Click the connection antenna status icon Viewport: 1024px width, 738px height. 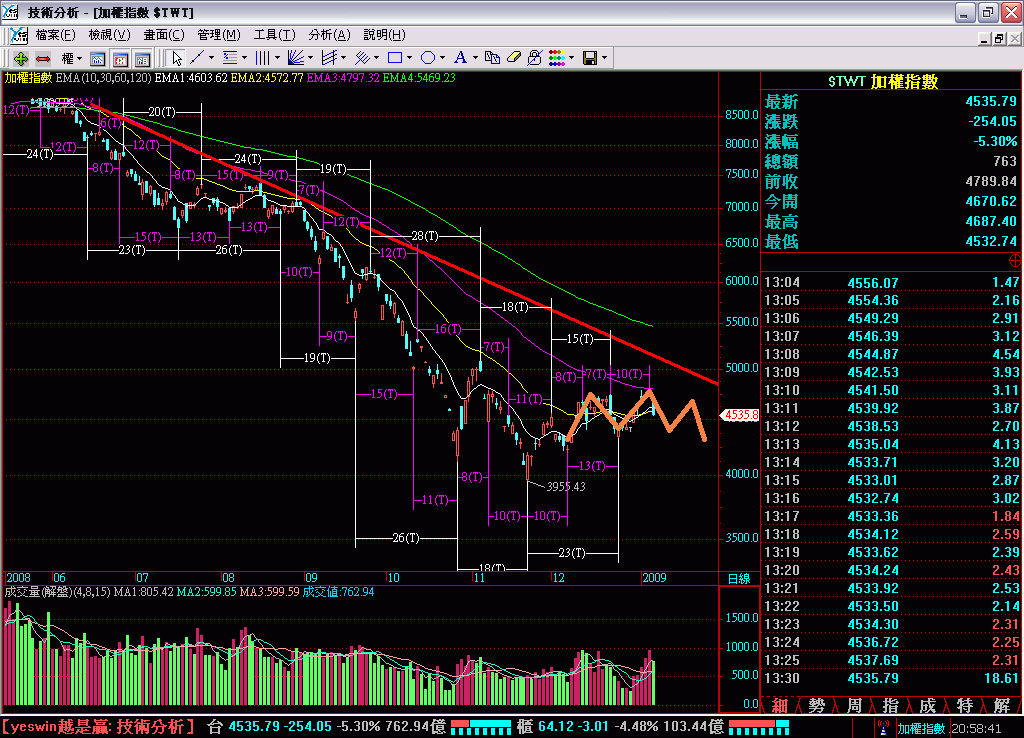tap(883, 728)
